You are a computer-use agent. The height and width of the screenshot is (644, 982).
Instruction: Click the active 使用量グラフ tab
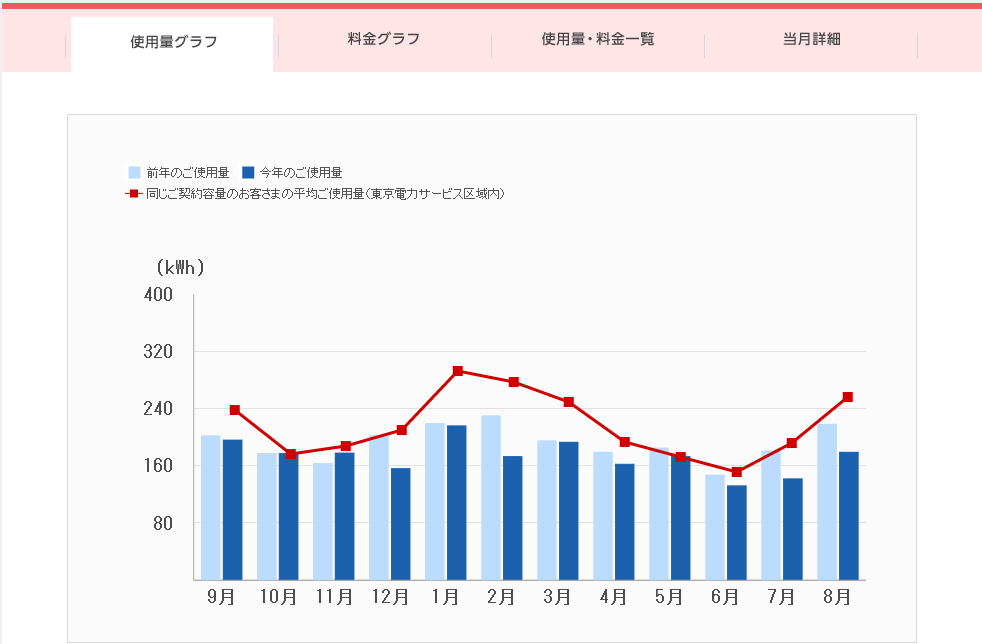tap(173, 42)
